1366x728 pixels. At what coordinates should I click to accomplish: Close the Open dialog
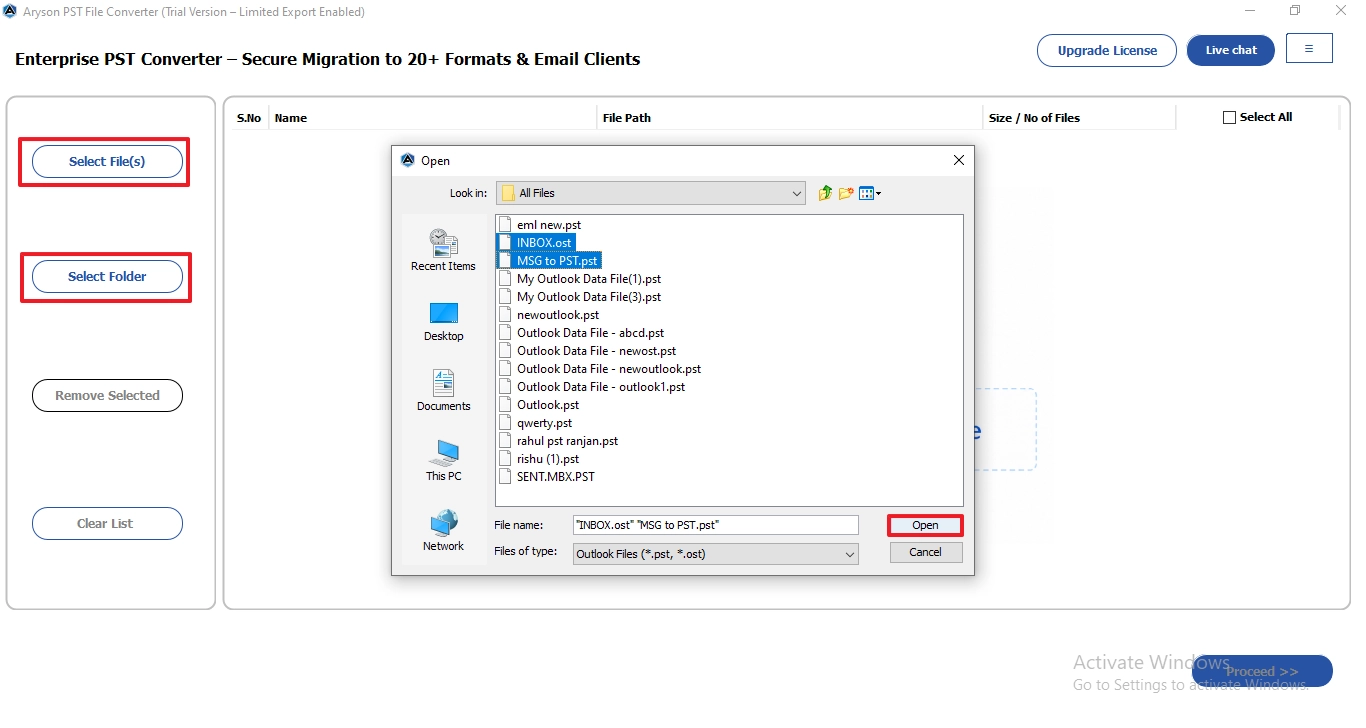[x=958, y=160]
